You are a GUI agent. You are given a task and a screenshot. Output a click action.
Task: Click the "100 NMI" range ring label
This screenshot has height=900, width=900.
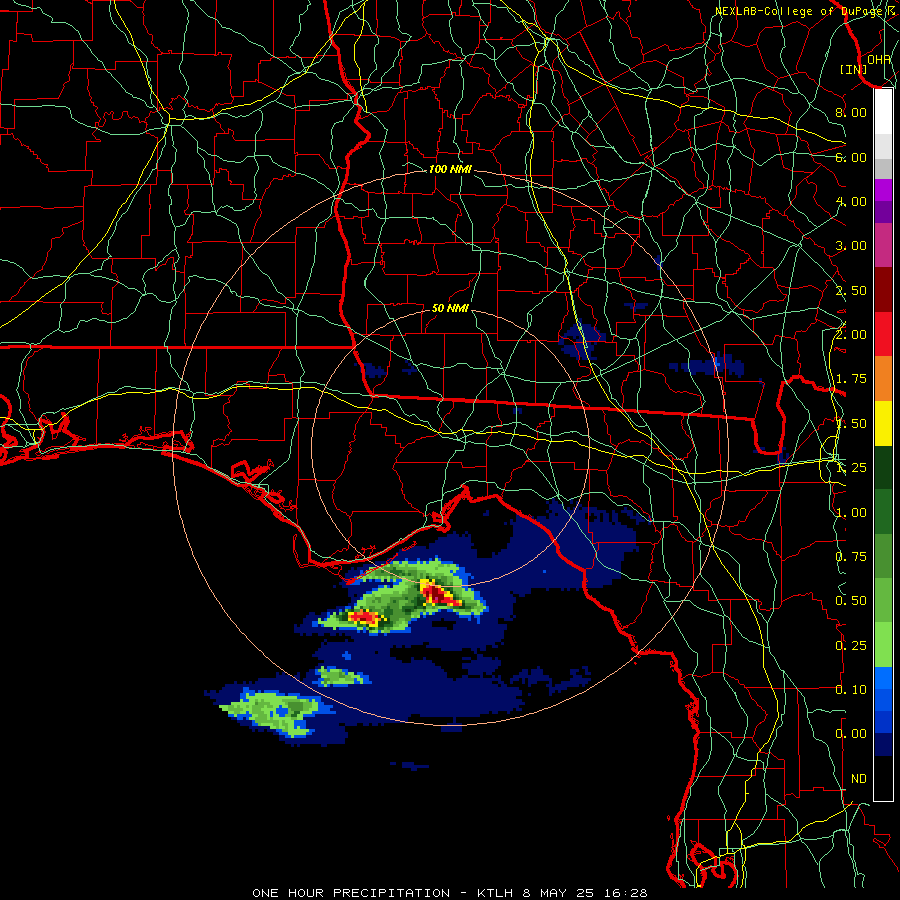pyautogui.click(x=450, y=169)
